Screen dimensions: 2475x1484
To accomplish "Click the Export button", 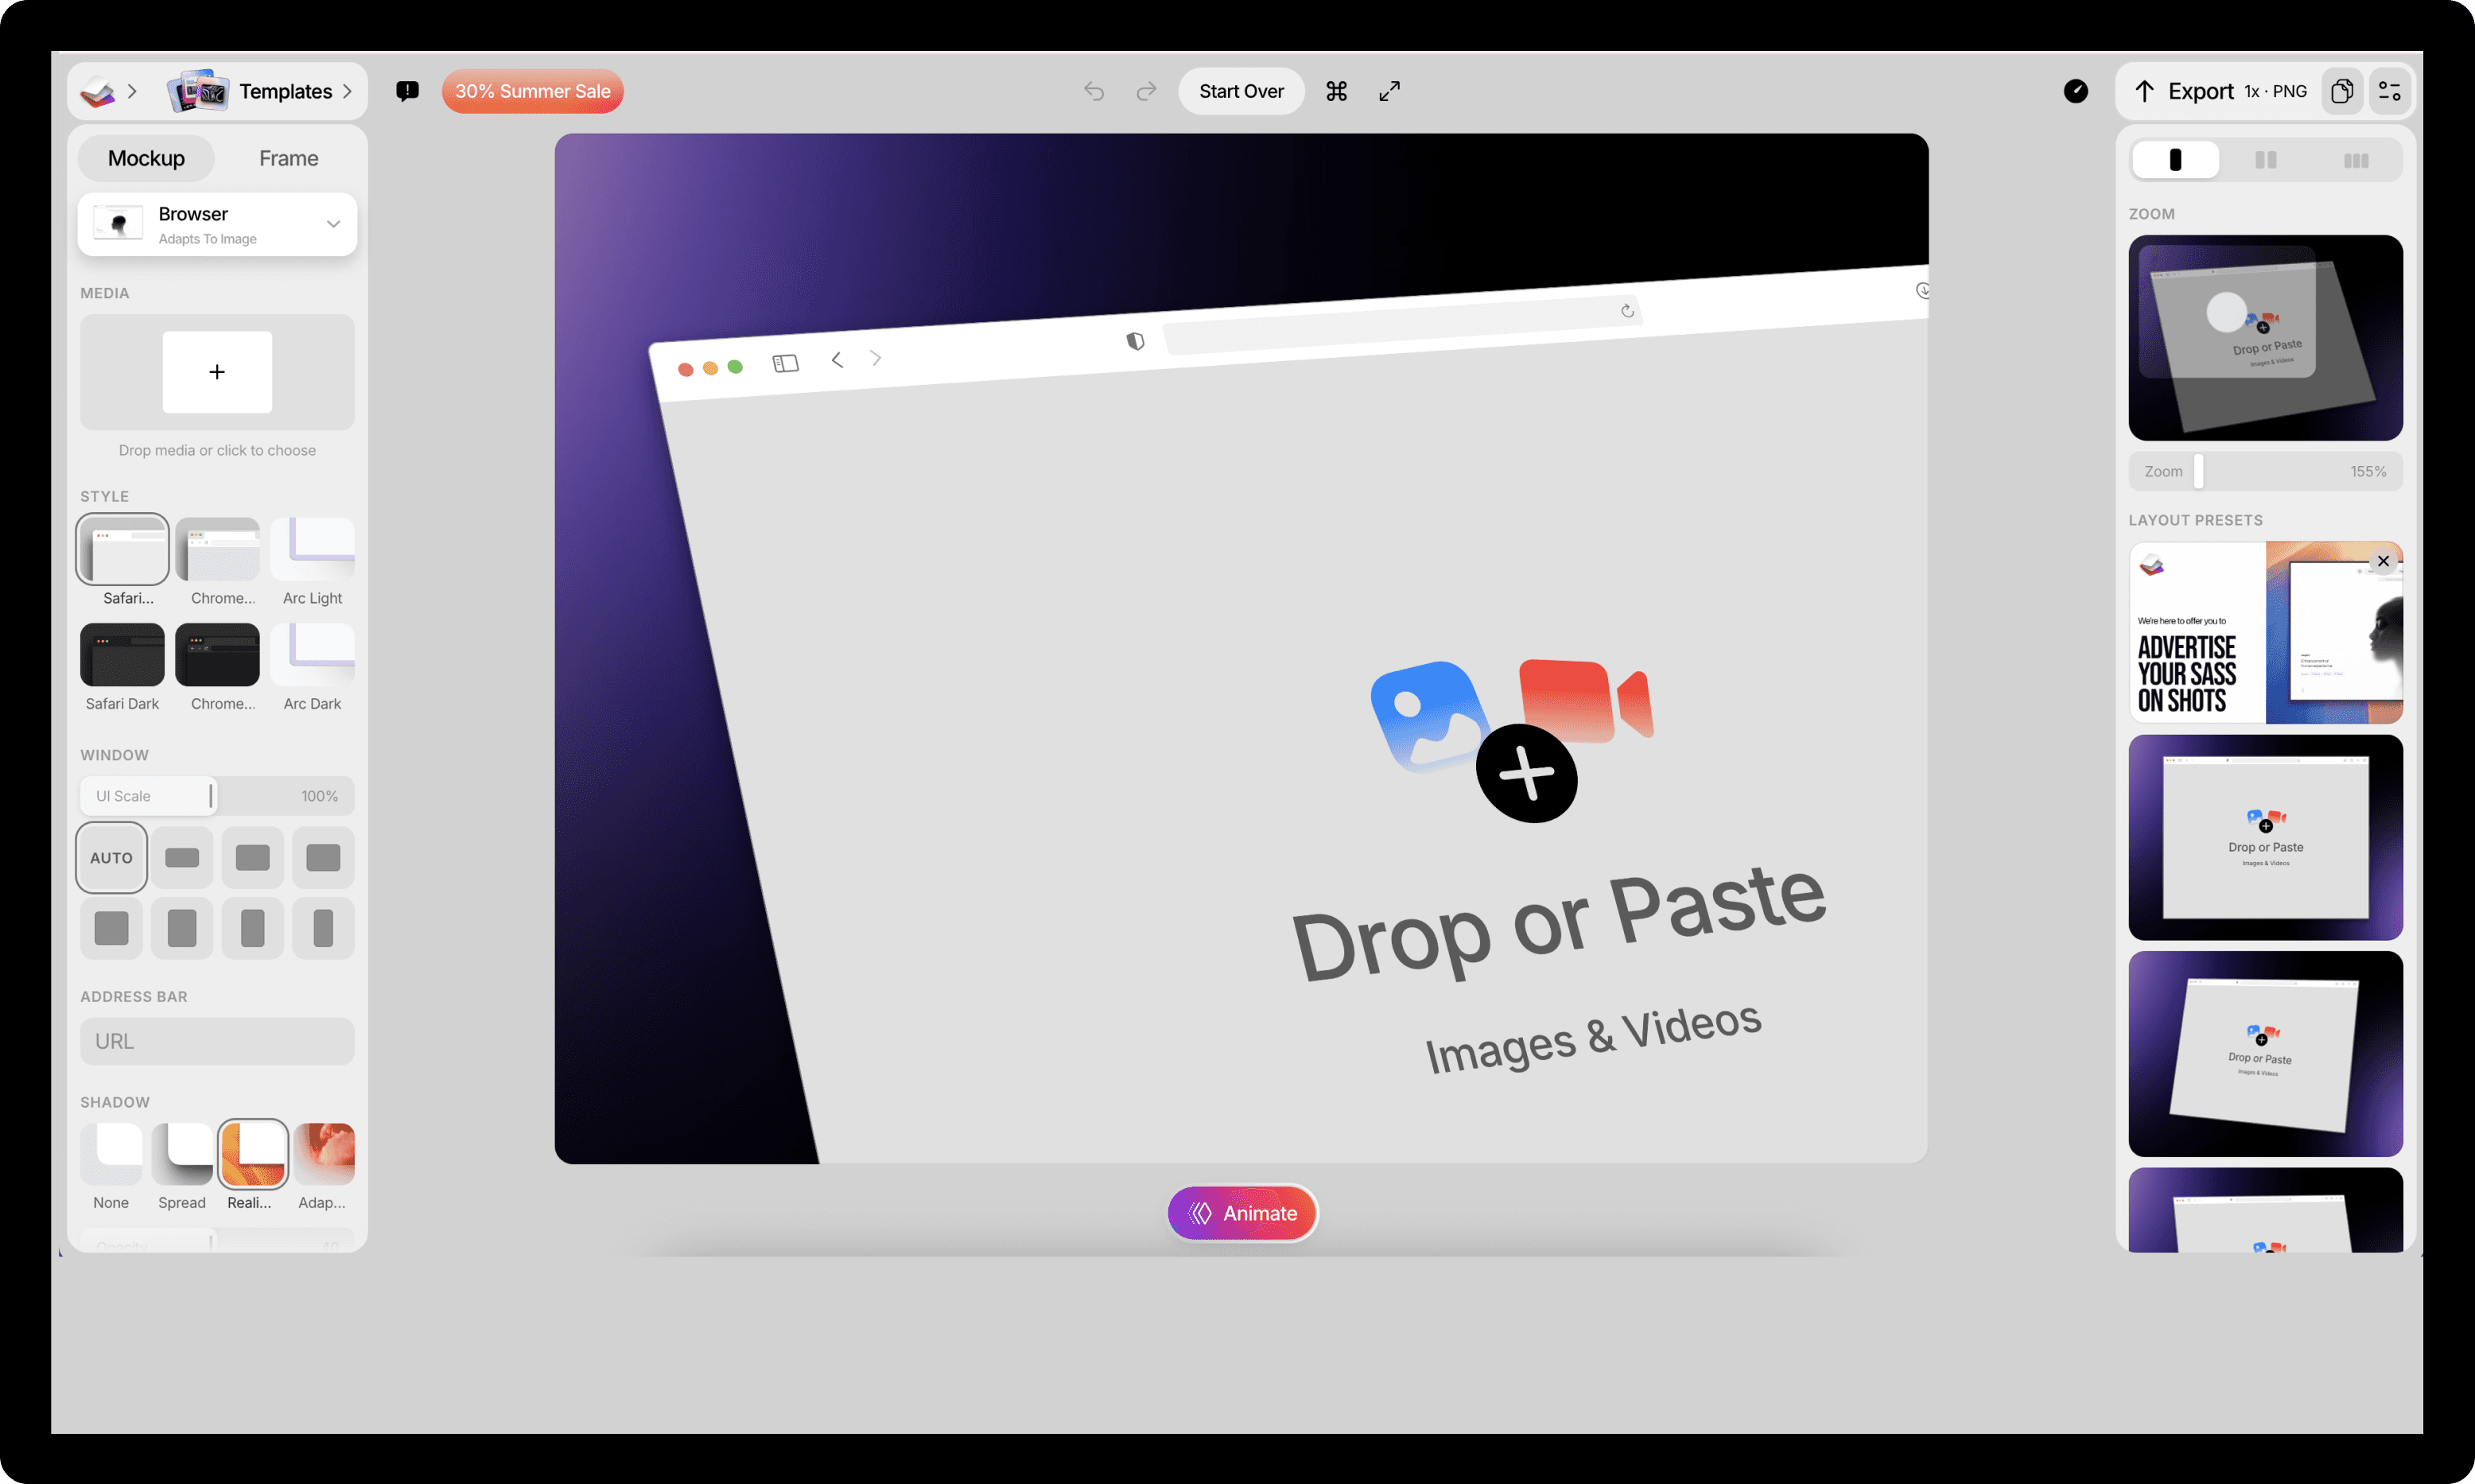I will 2184,91.
